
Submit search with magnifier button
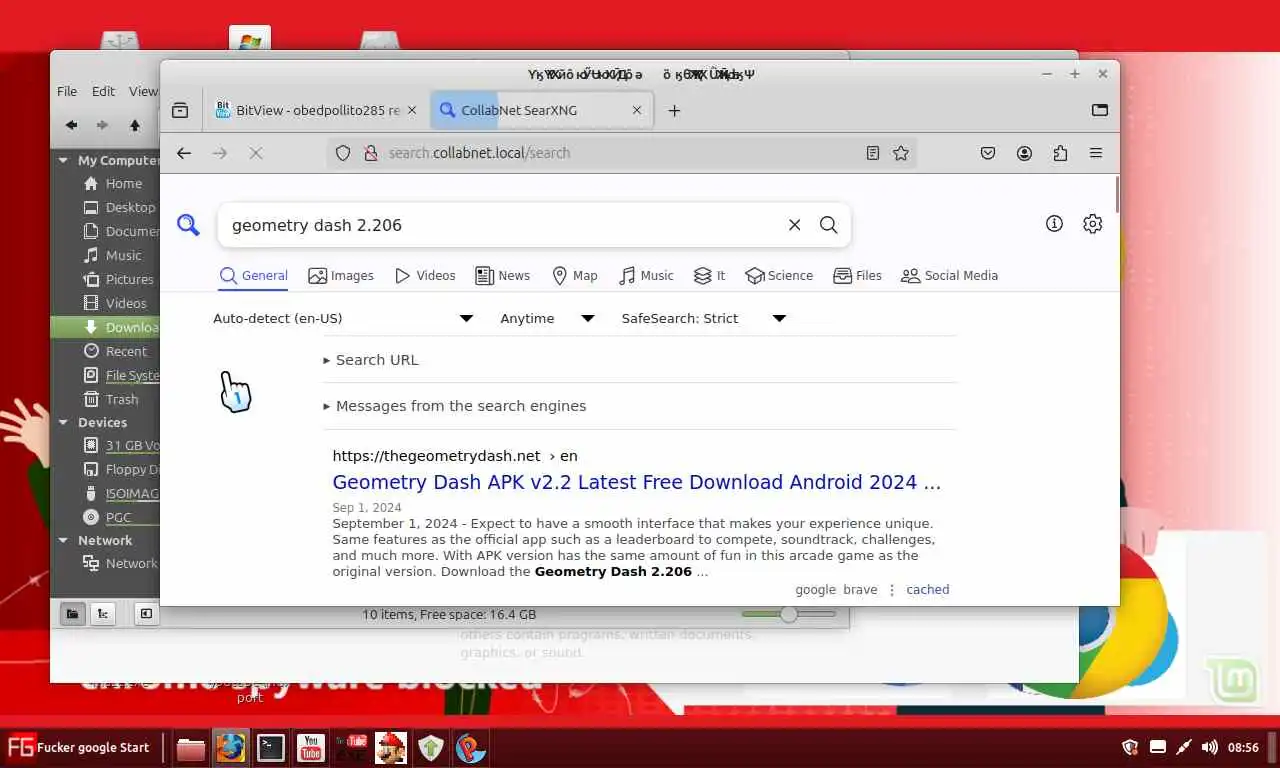[x=828, y=225]
